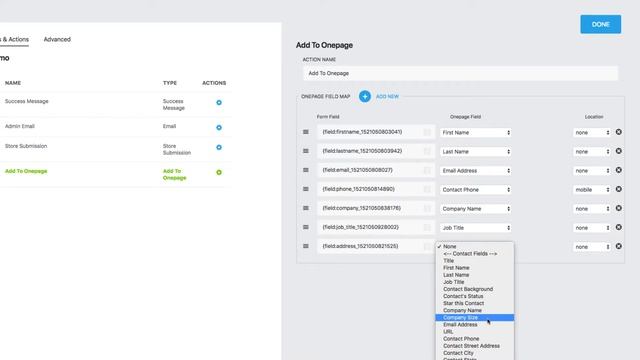Open location dropdown in address row

(592, 247)
